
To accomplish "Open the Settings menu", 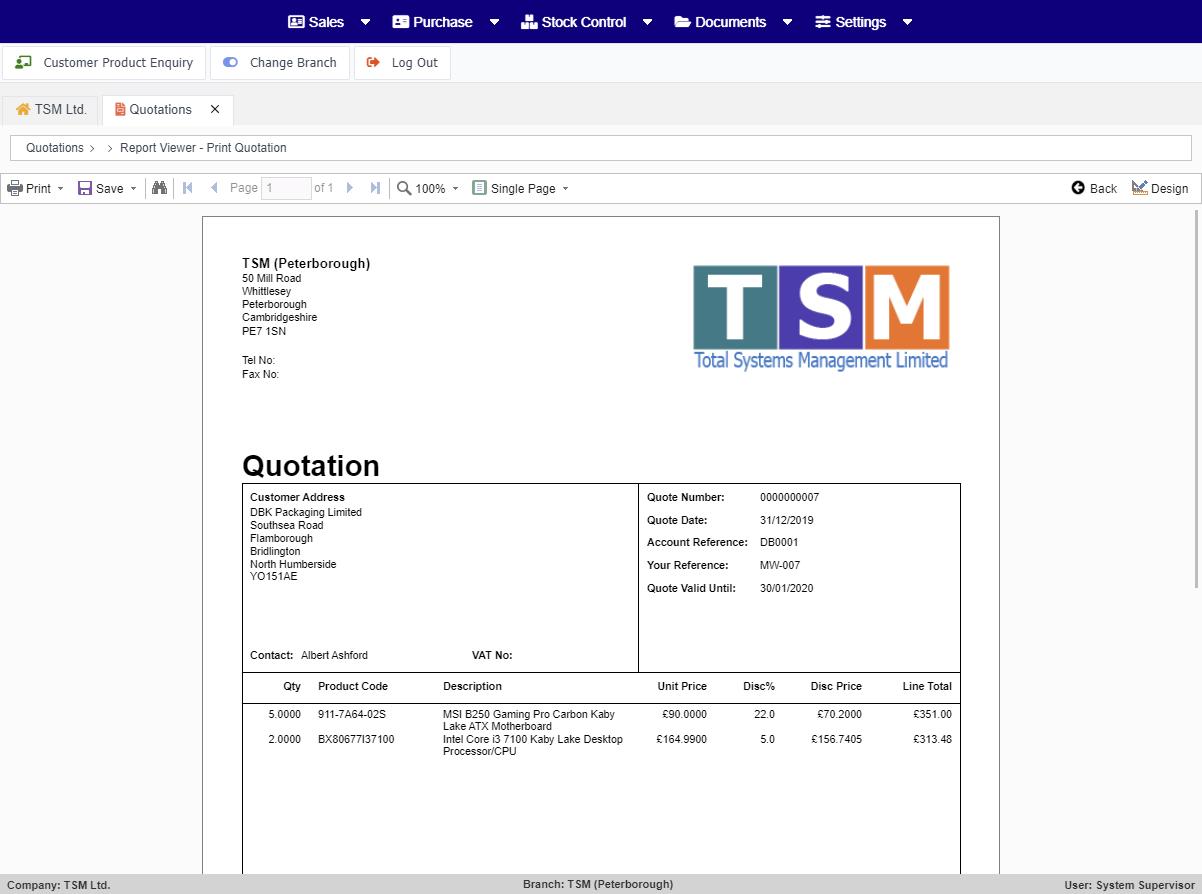I will (x=850, y=22).
